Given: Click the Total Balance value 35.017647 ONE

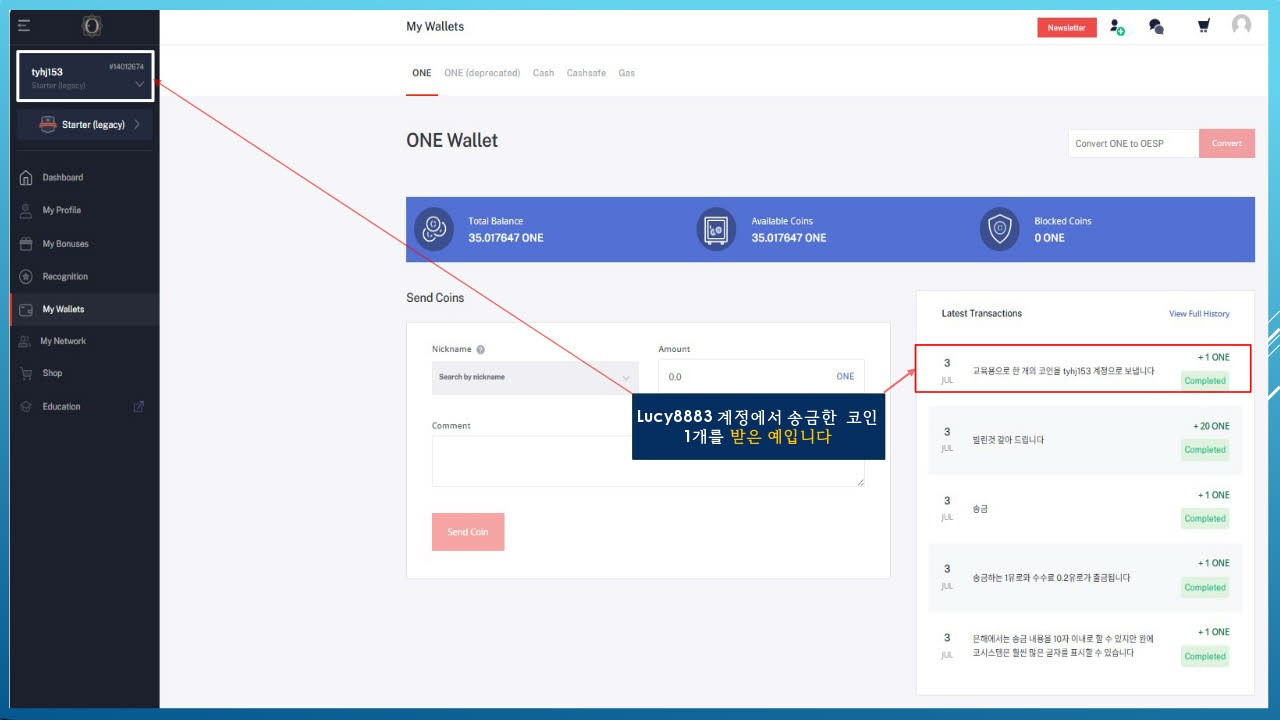Looking at the screenshot, I should [506, 238].
